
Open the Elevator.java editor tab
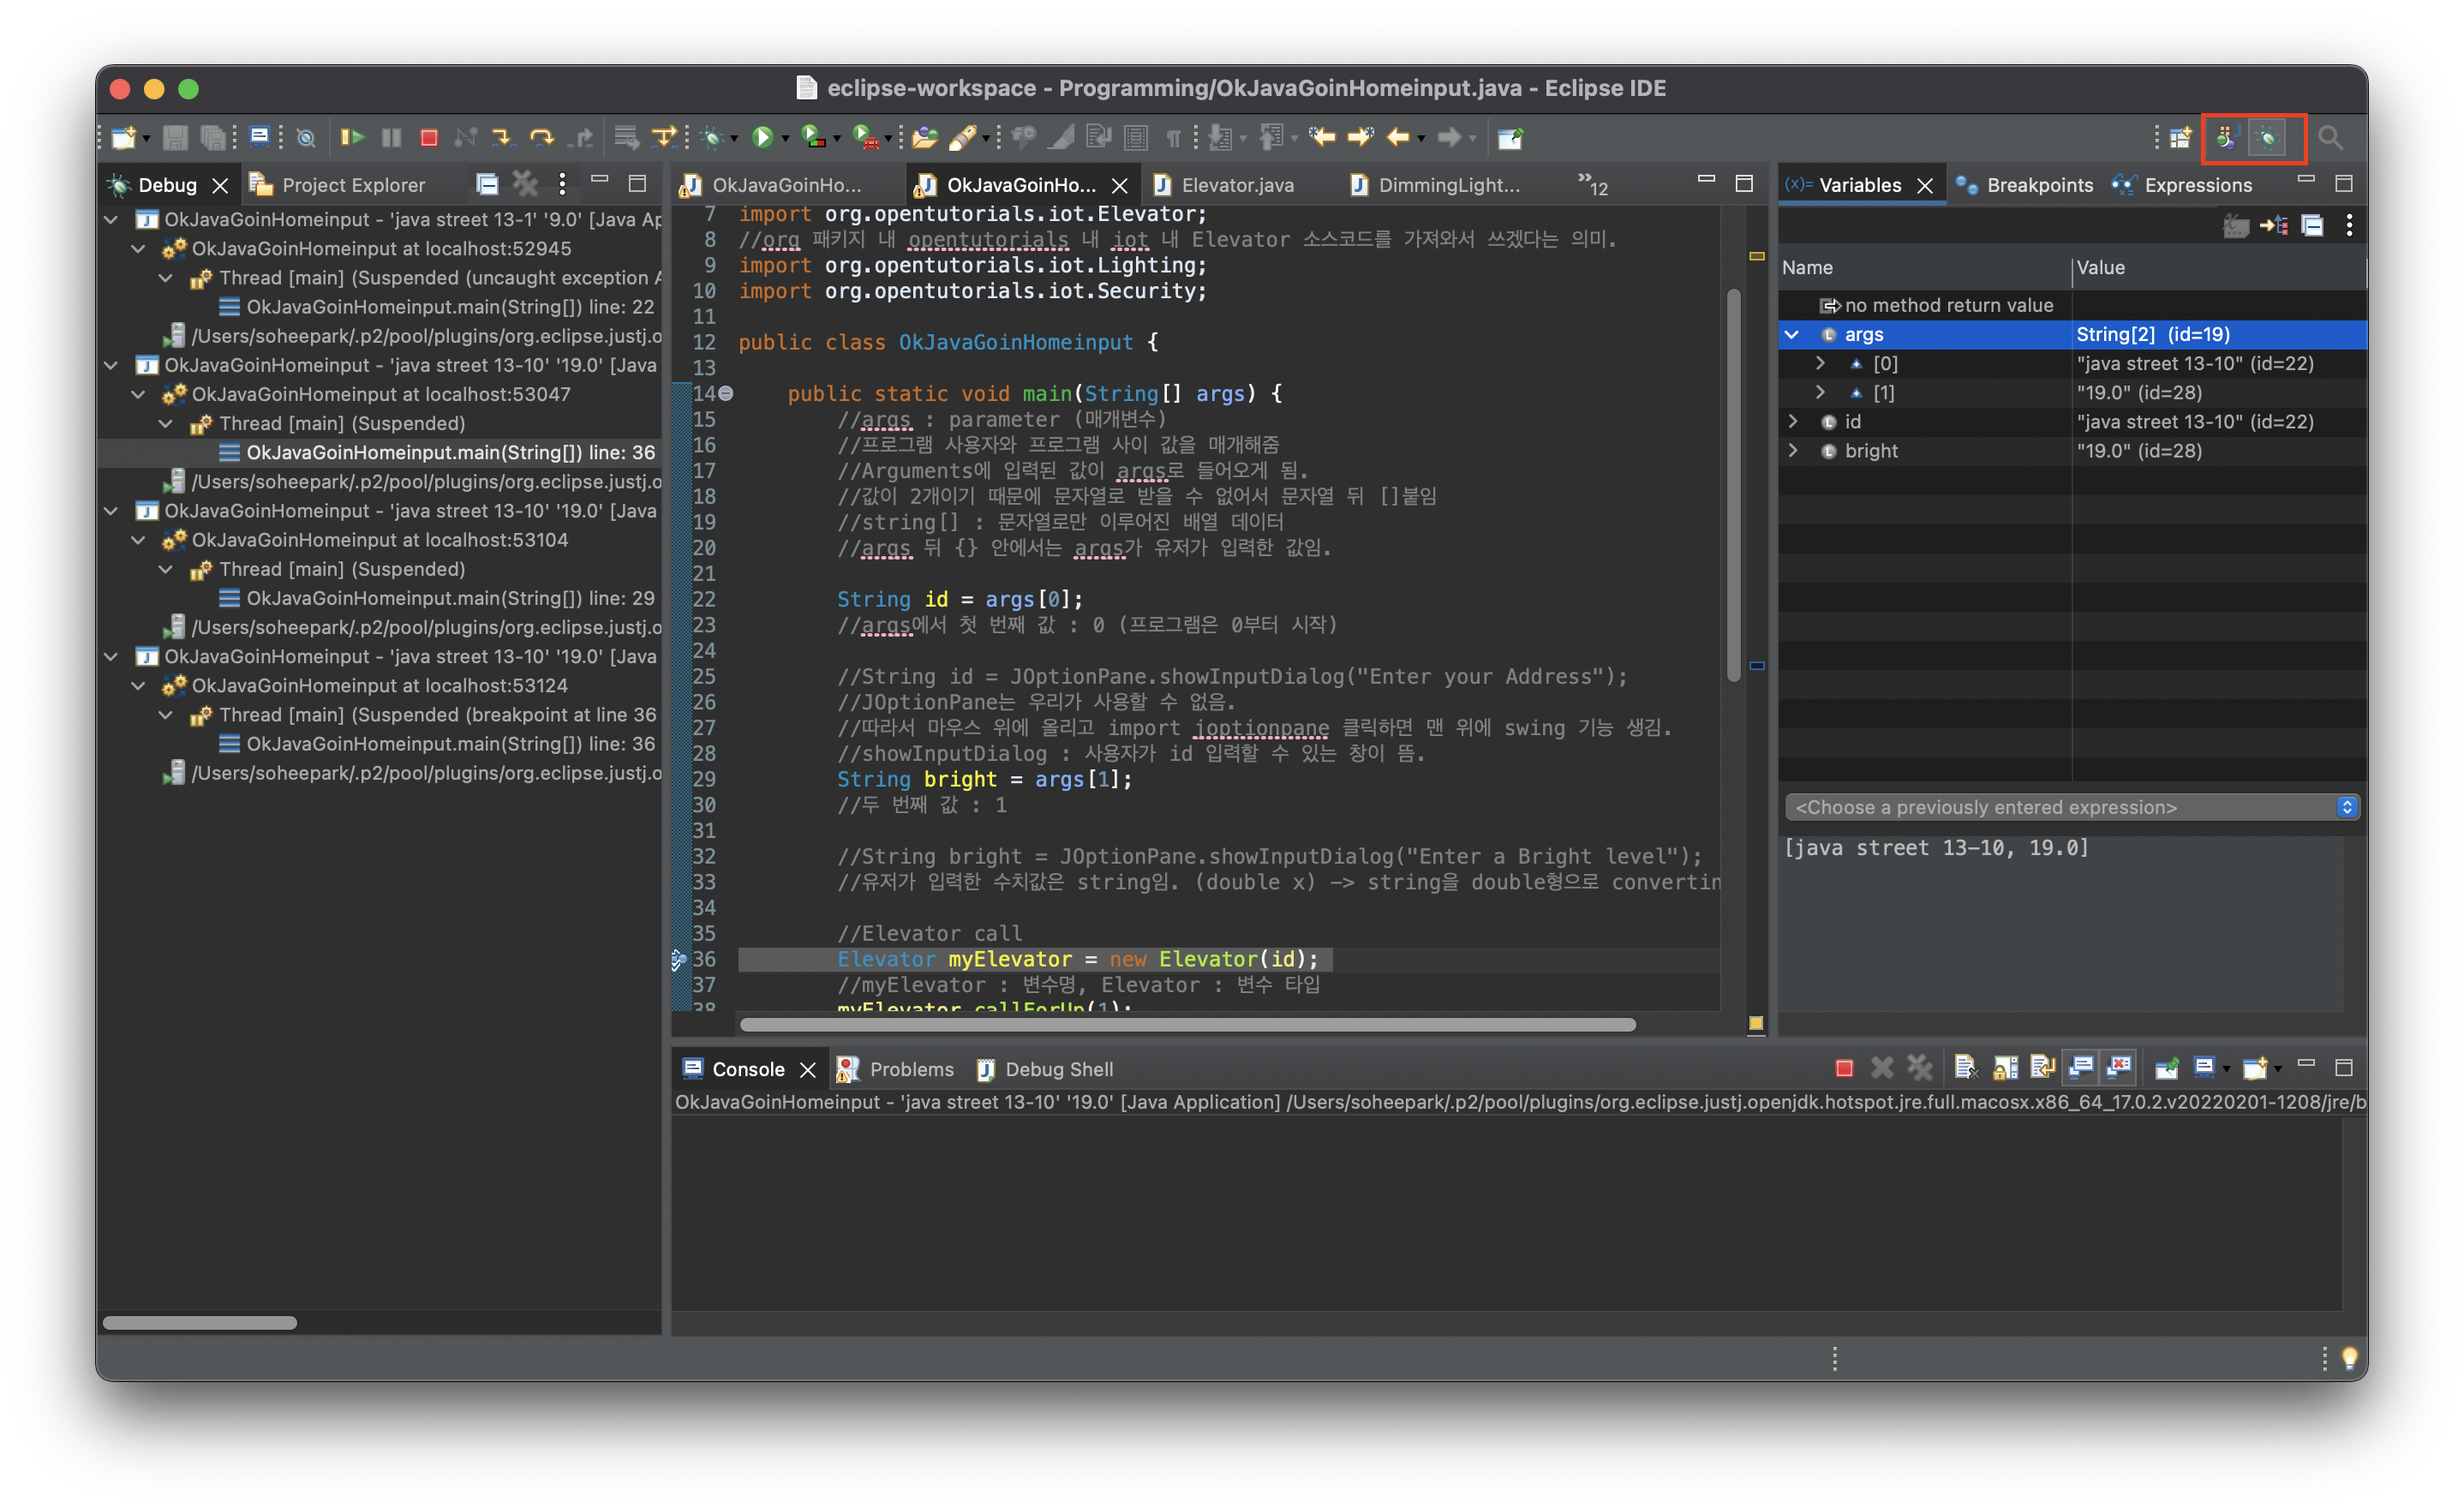(x=1236, y=185)
